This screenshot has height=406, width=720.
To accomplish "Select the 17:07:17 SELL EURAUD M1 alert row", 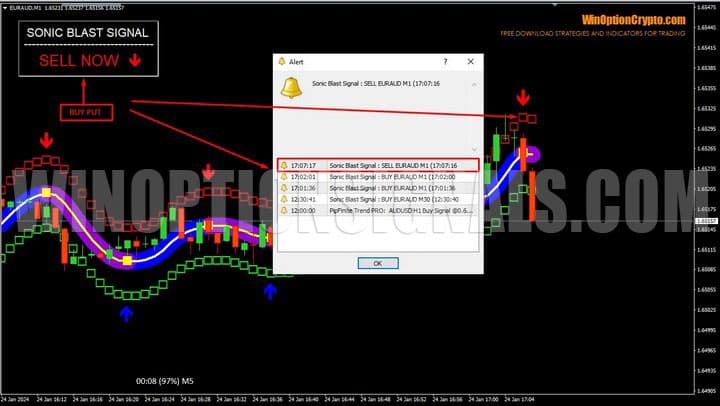I will [x=378, y=165].
